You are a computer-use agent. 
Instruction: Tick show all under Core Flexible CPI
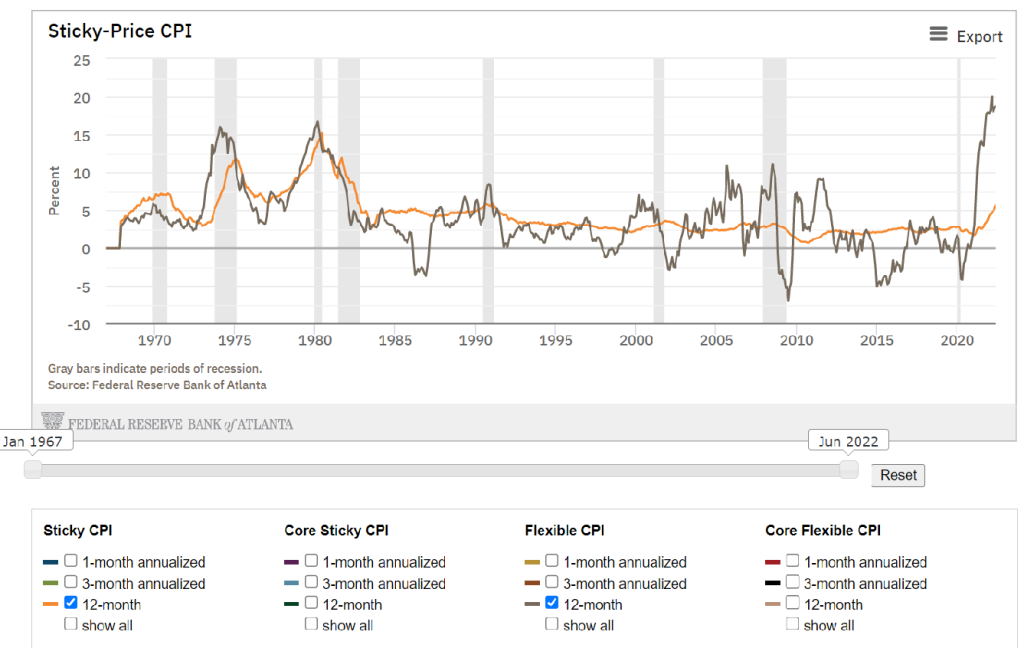click(x=793, y=624)
